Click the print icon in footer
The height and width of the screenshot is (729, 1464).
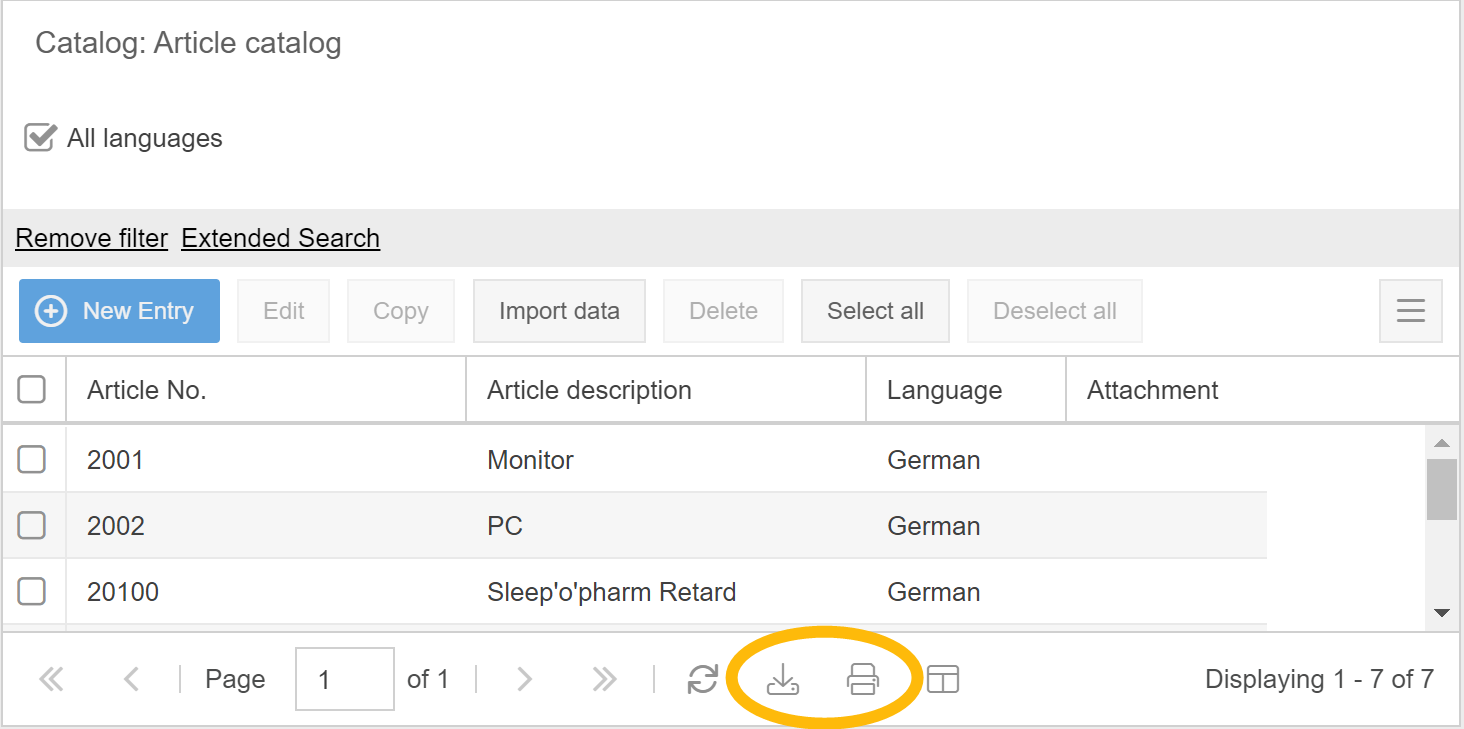(x=862, y=680)
